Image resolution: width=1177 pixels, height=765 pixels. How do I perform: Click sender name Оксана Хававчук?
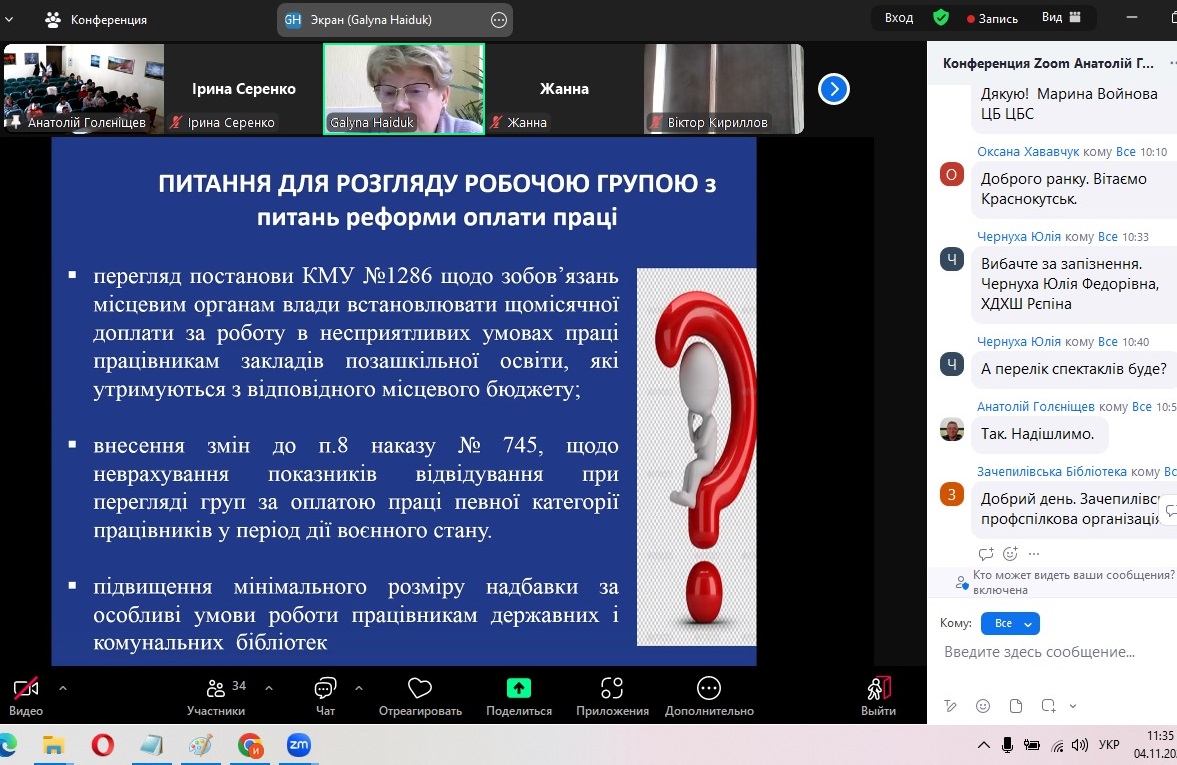point(1028,152)
